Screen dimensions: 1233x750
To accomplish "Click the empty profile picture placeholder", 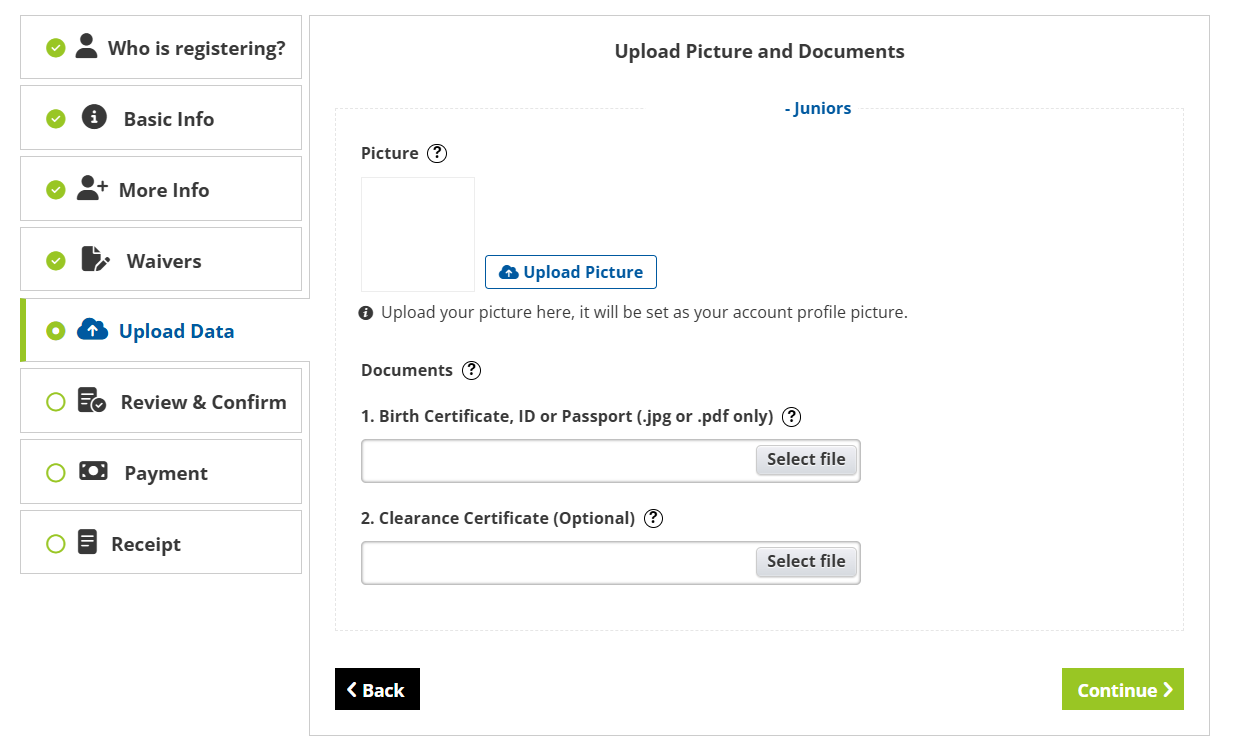I will (418, 235).
